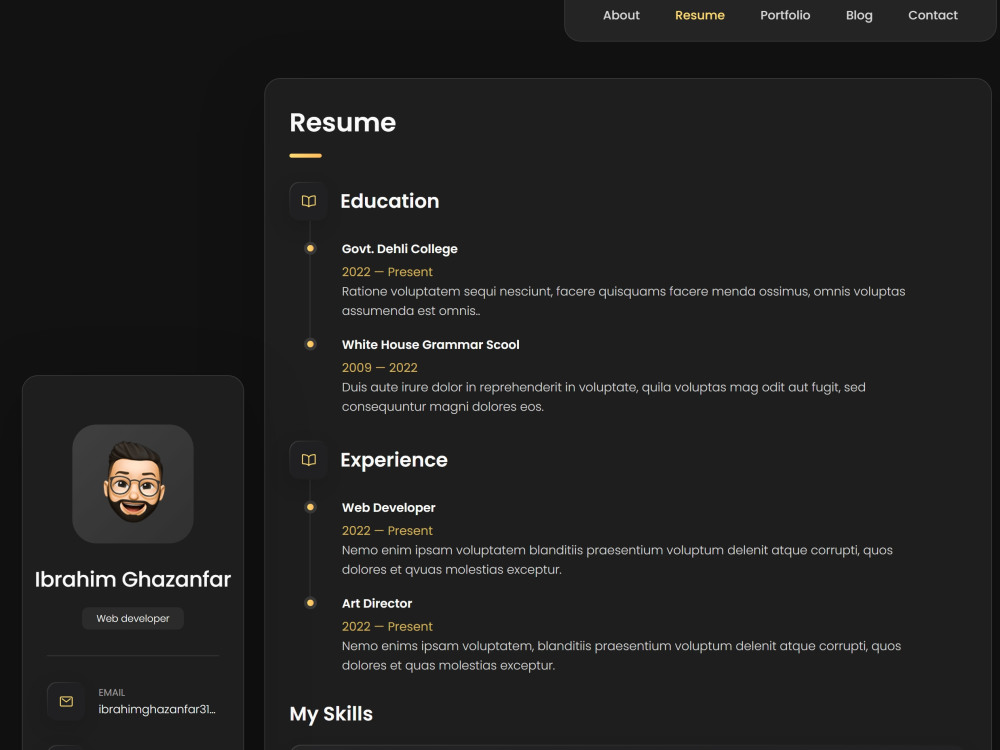Select the Govt. Dehli College entry title
Screen dimensions: 1000x750
399,249
